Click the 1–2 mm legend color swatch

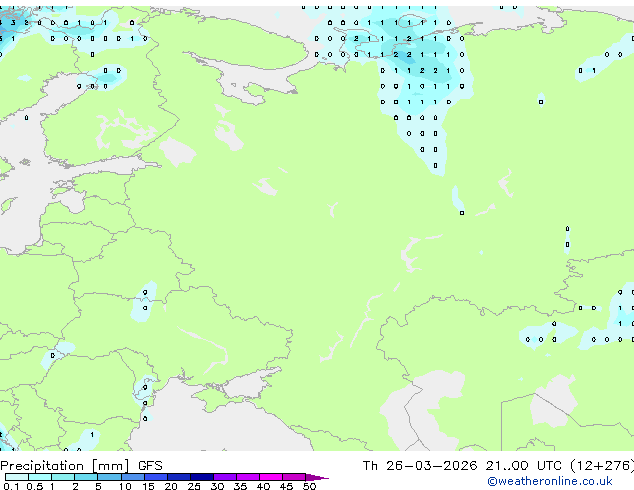[x=63, y=477]
